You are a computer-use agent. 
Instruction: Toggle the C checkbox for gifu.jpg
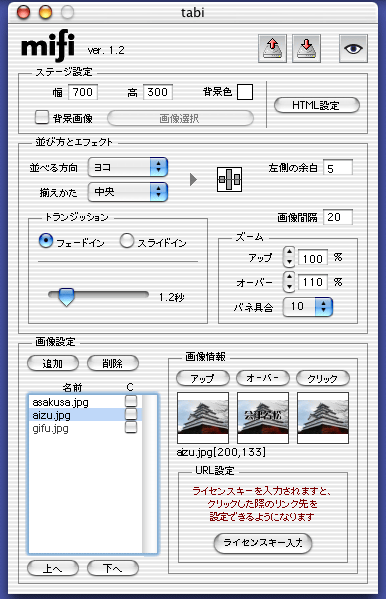coord(131,427)
